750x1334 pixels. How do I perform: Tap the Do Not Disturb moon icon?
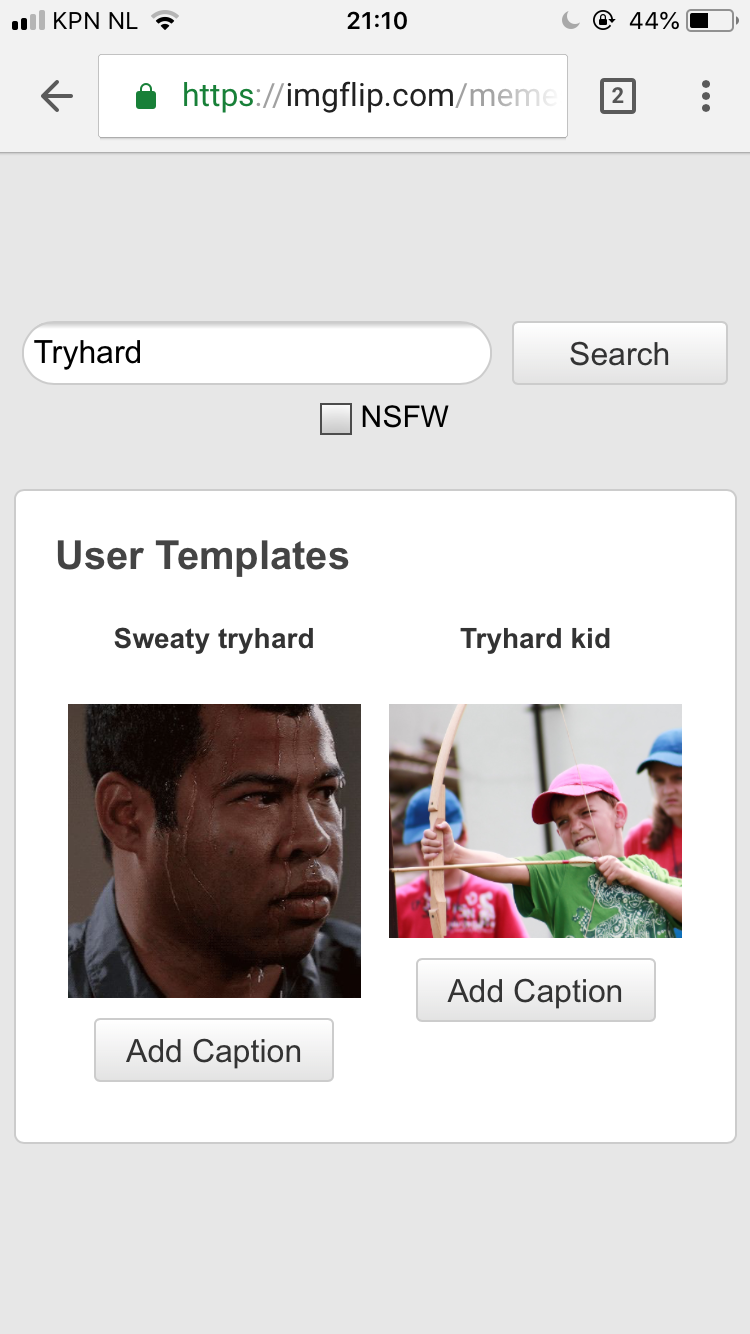(571, 21)
